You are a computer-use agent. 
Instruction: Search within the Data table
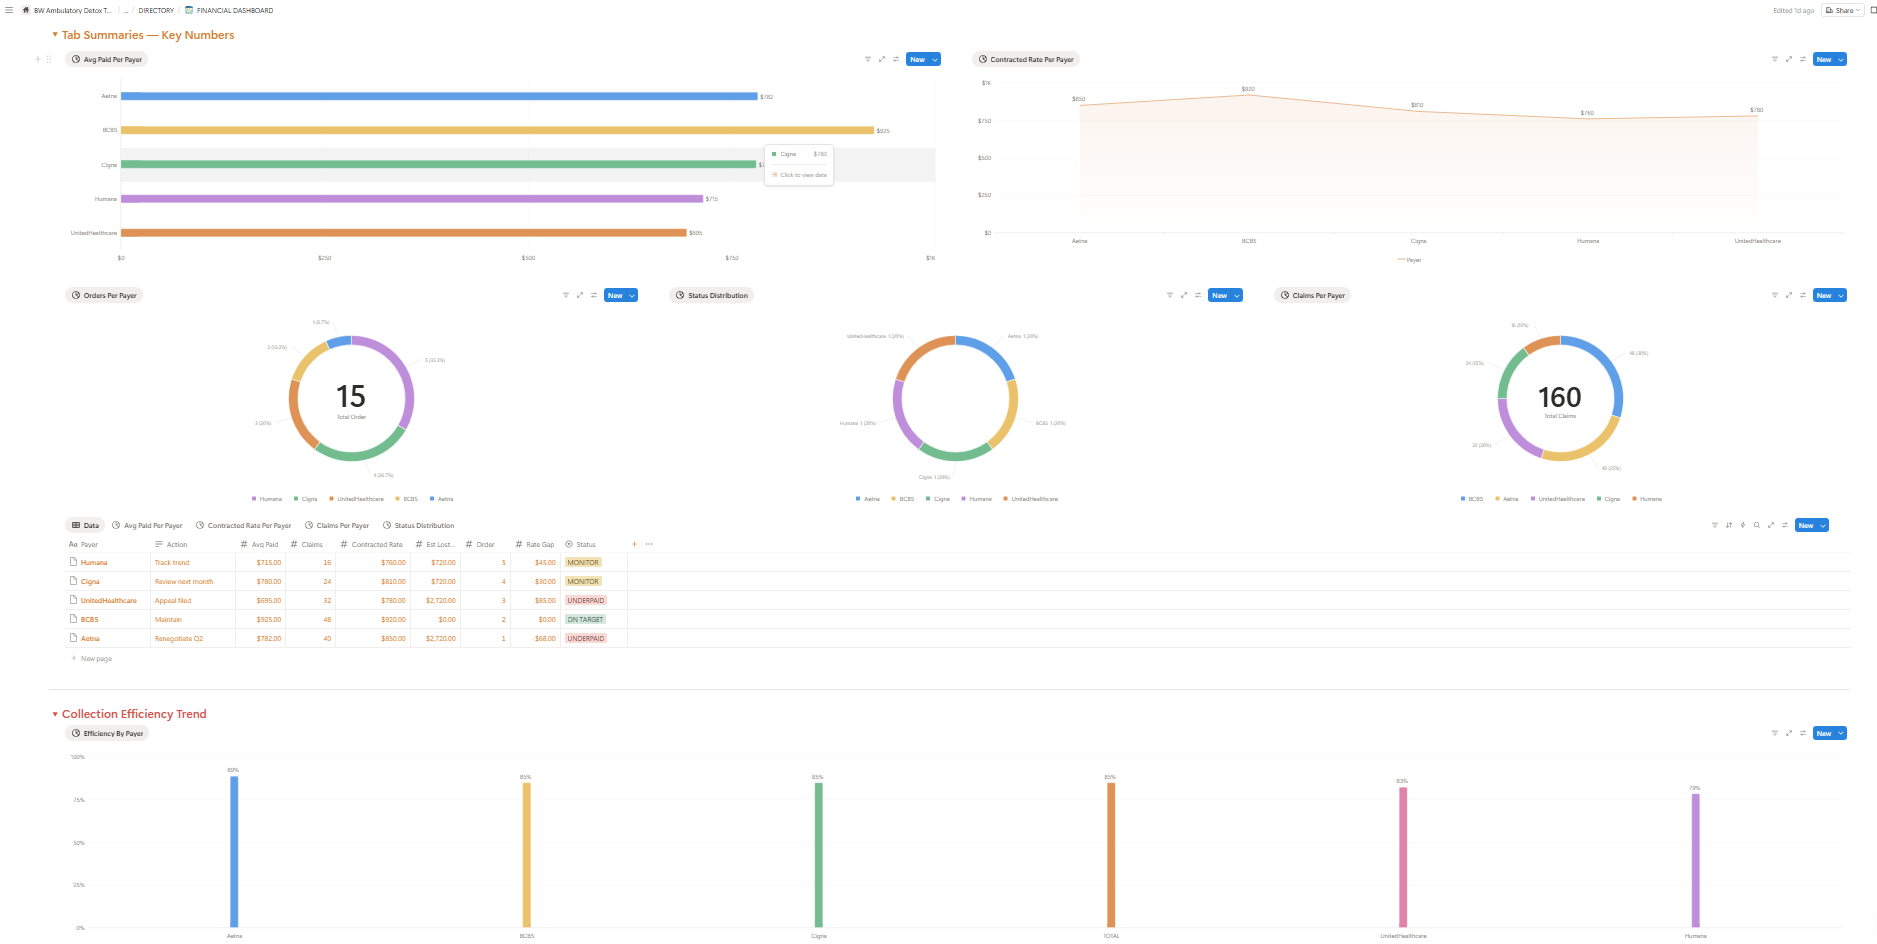point(1757,525)
